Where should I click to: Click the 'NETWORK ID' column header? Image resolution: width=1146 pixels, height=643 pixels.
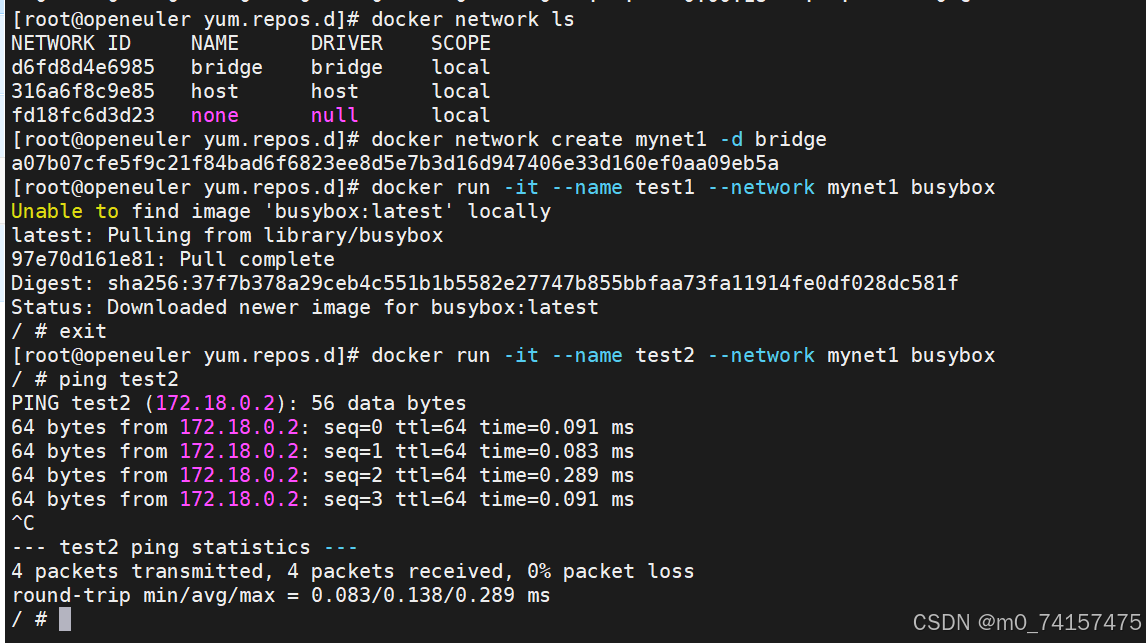coord(71,43)
